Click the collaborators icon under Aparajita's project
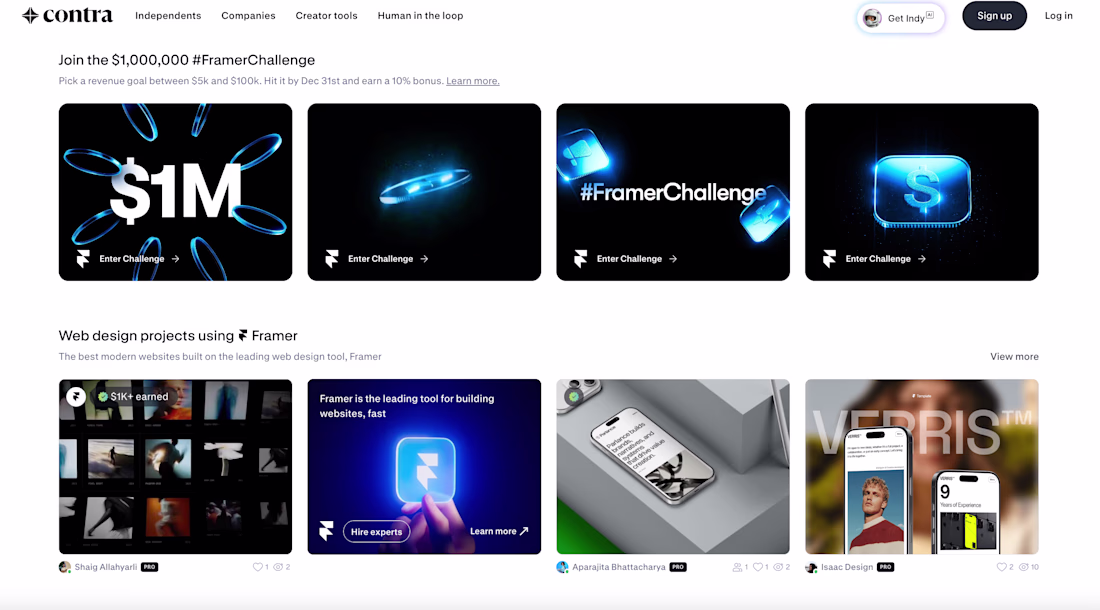The width and height of the screenshot is (1100, 610). point(737,567)
